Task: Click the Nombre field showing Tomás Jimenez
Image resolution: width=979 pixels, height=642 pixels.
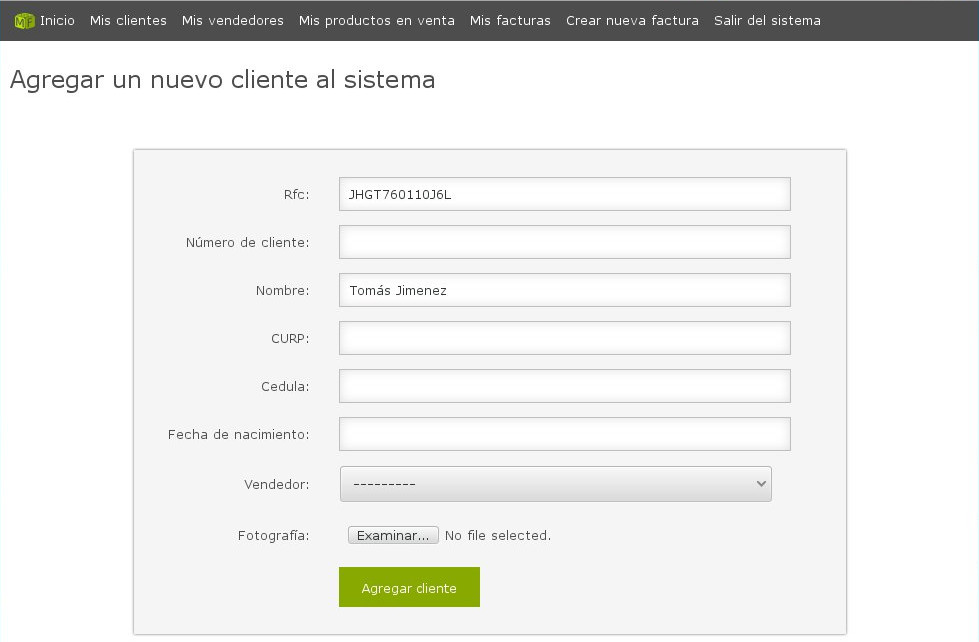Action: (564, 289)
